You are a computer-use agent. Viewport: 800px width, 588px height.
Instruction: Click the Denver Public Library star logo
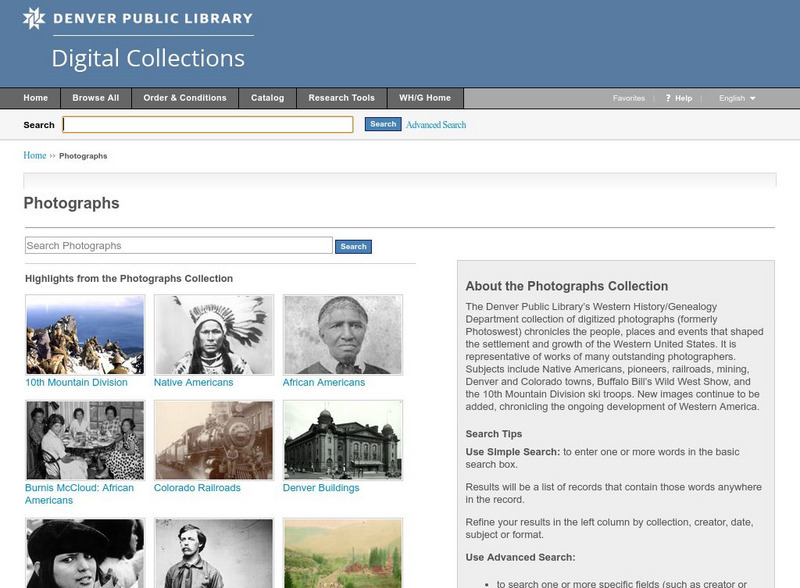34,18
